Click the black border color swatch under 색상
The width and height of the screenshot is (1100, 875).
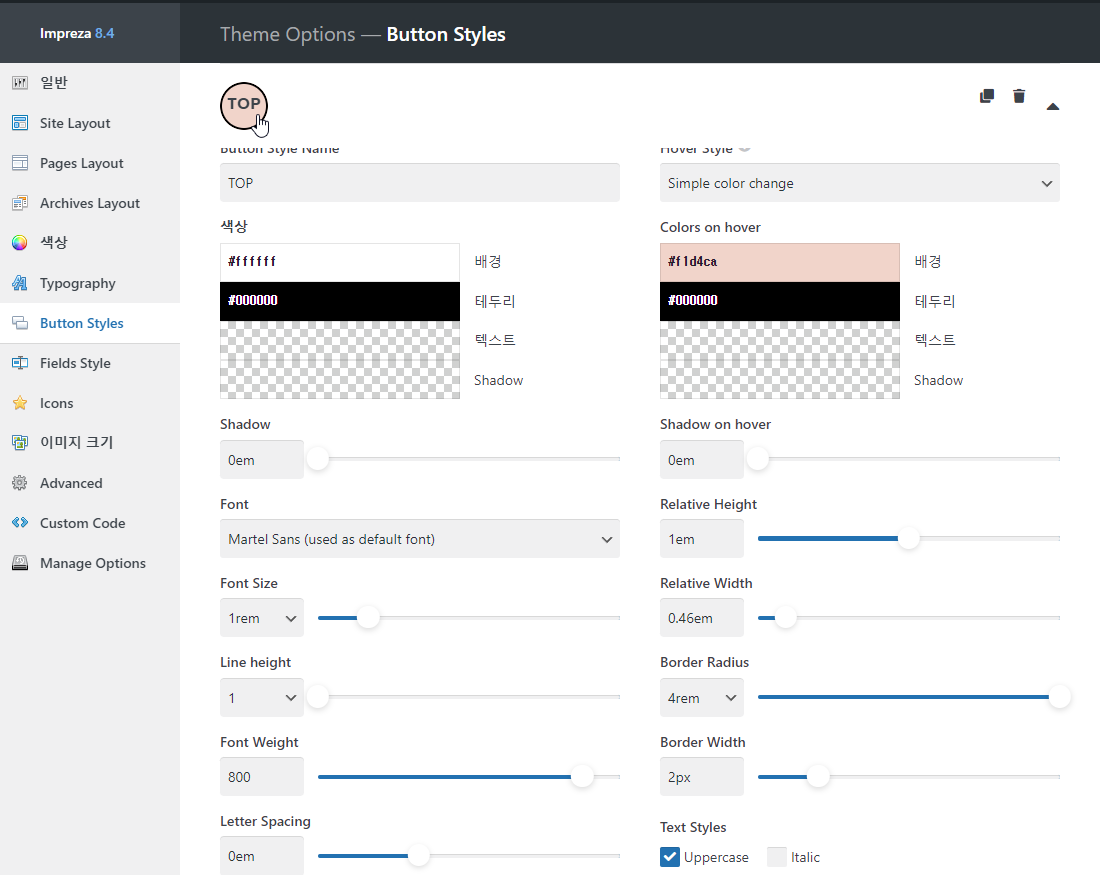(340, 301)
